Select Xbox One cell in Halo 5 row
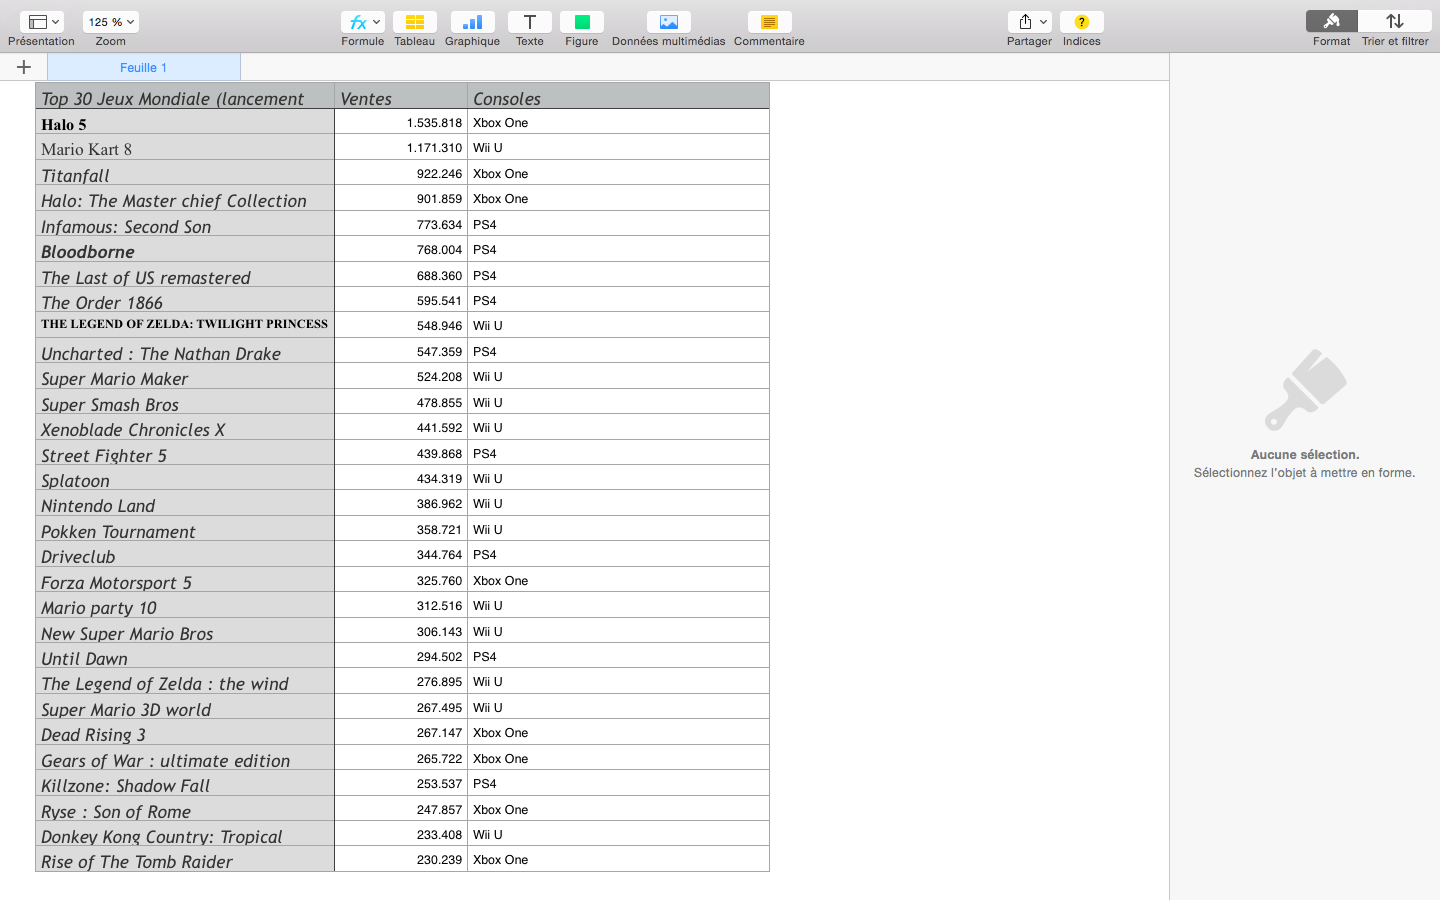Image resolution: width=1440 pixels, height=900 pixels. coord(618,122)
